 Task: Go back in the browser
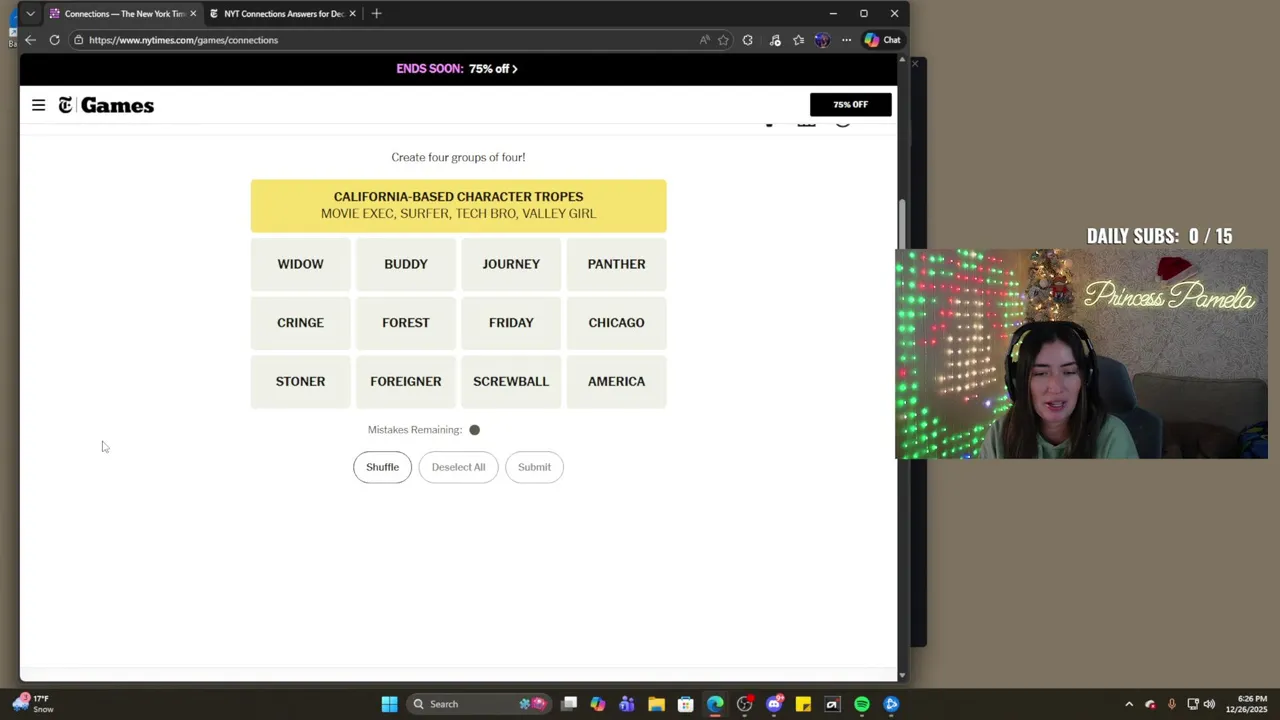point(30,40)
